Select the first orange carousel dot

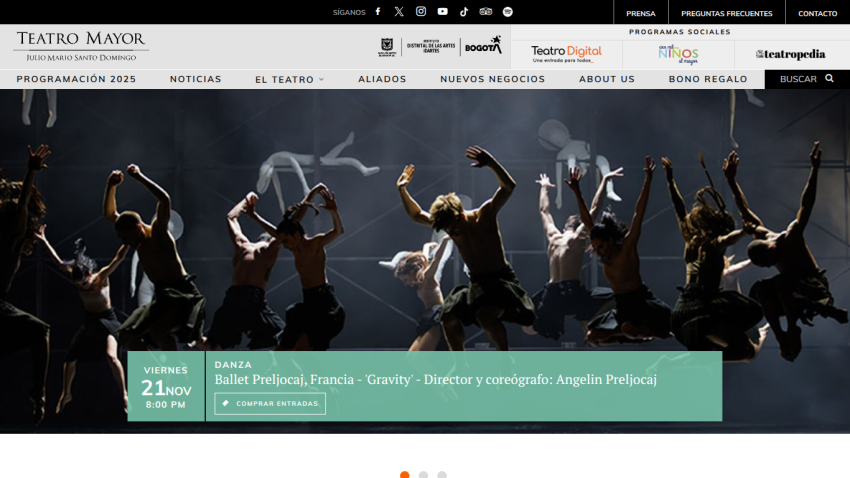coord(404,475)
